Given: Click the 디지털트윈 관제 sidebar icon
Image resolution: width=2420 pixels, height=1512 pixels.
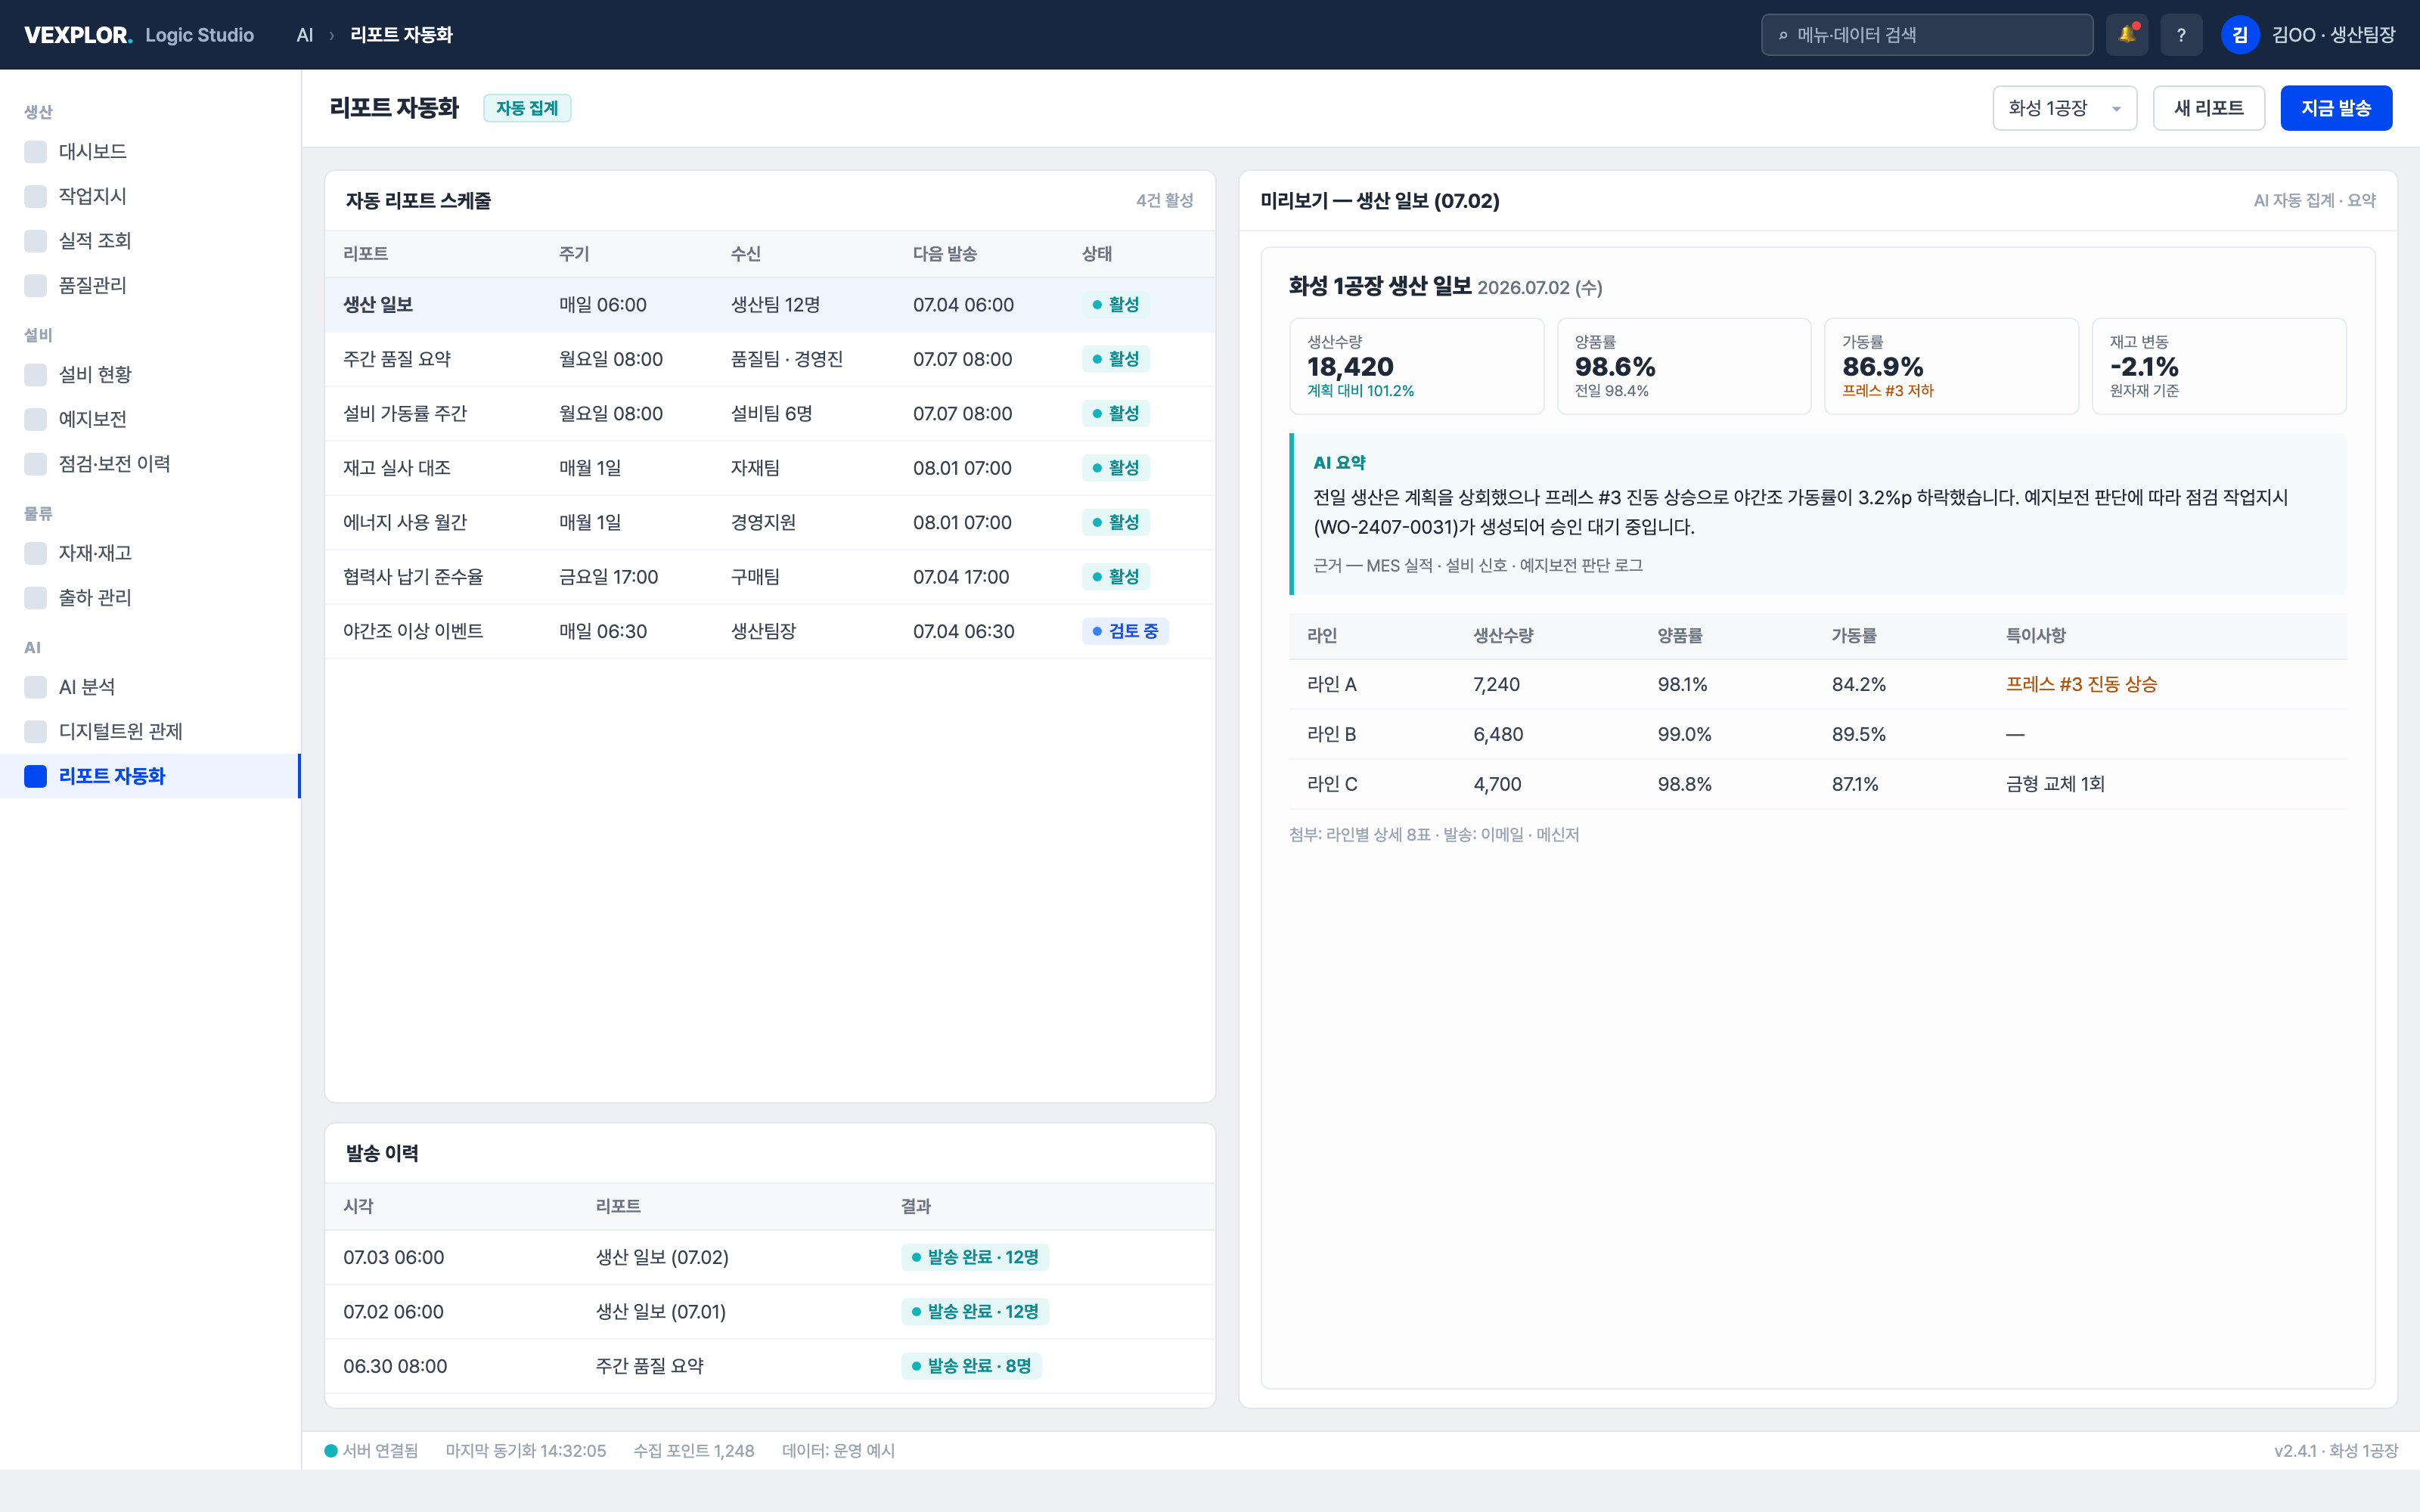Looking at the screenshot, I should (35, 732).
